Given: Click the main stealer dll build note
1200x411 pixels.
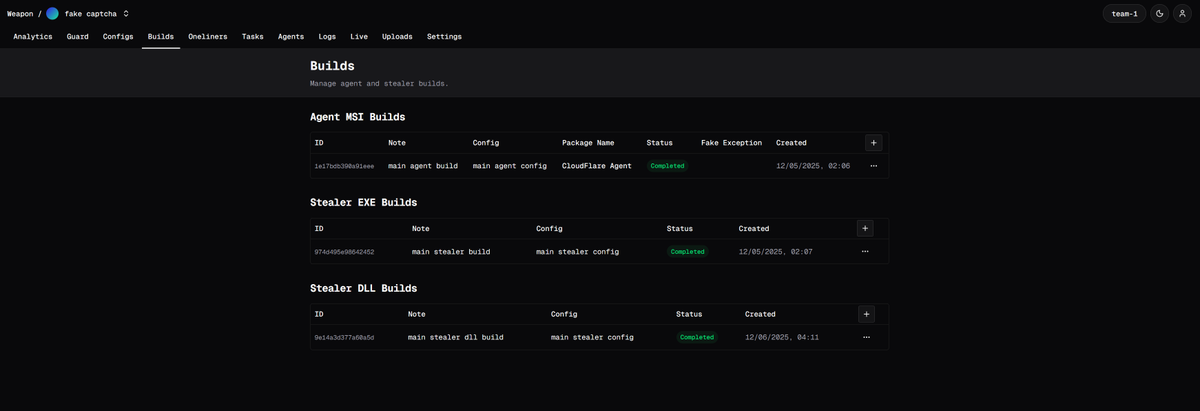Looking at the screenshot, I should click(x=456, y=337).
